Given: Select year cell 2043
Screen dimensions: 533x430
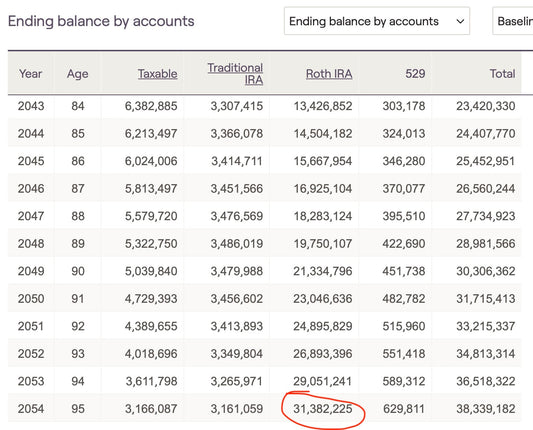Looking at the screenshot, I should pyautogui.click(x=31, y=106).
